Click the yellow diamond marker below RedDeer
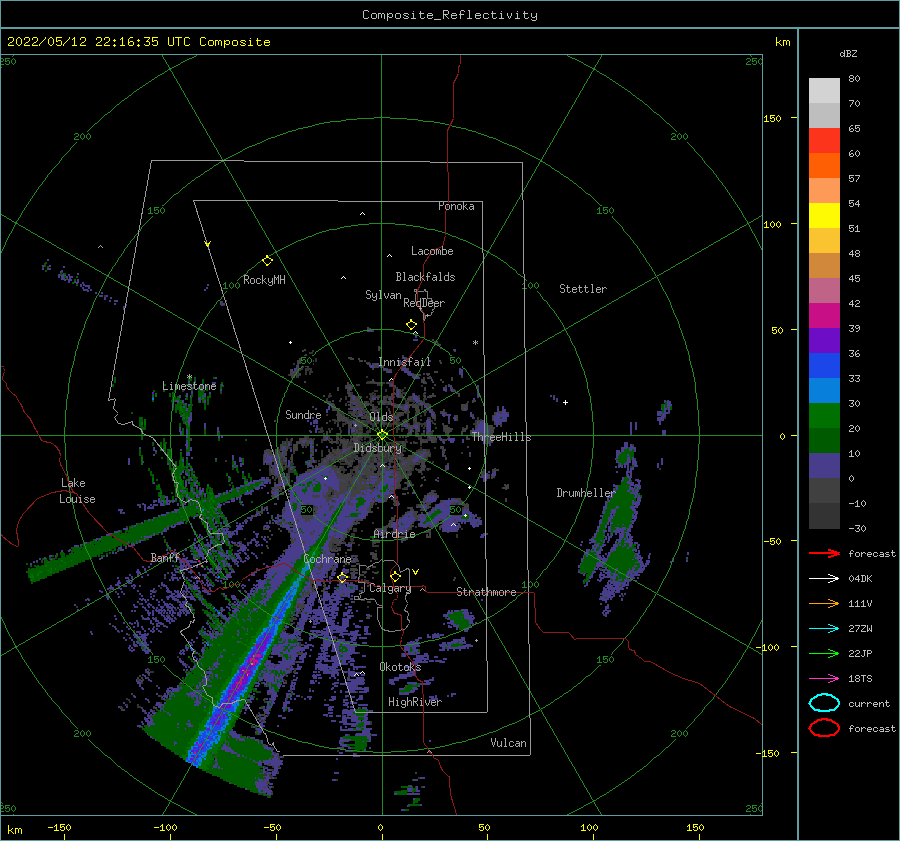 pyautogui.click(x=411, y=325)
